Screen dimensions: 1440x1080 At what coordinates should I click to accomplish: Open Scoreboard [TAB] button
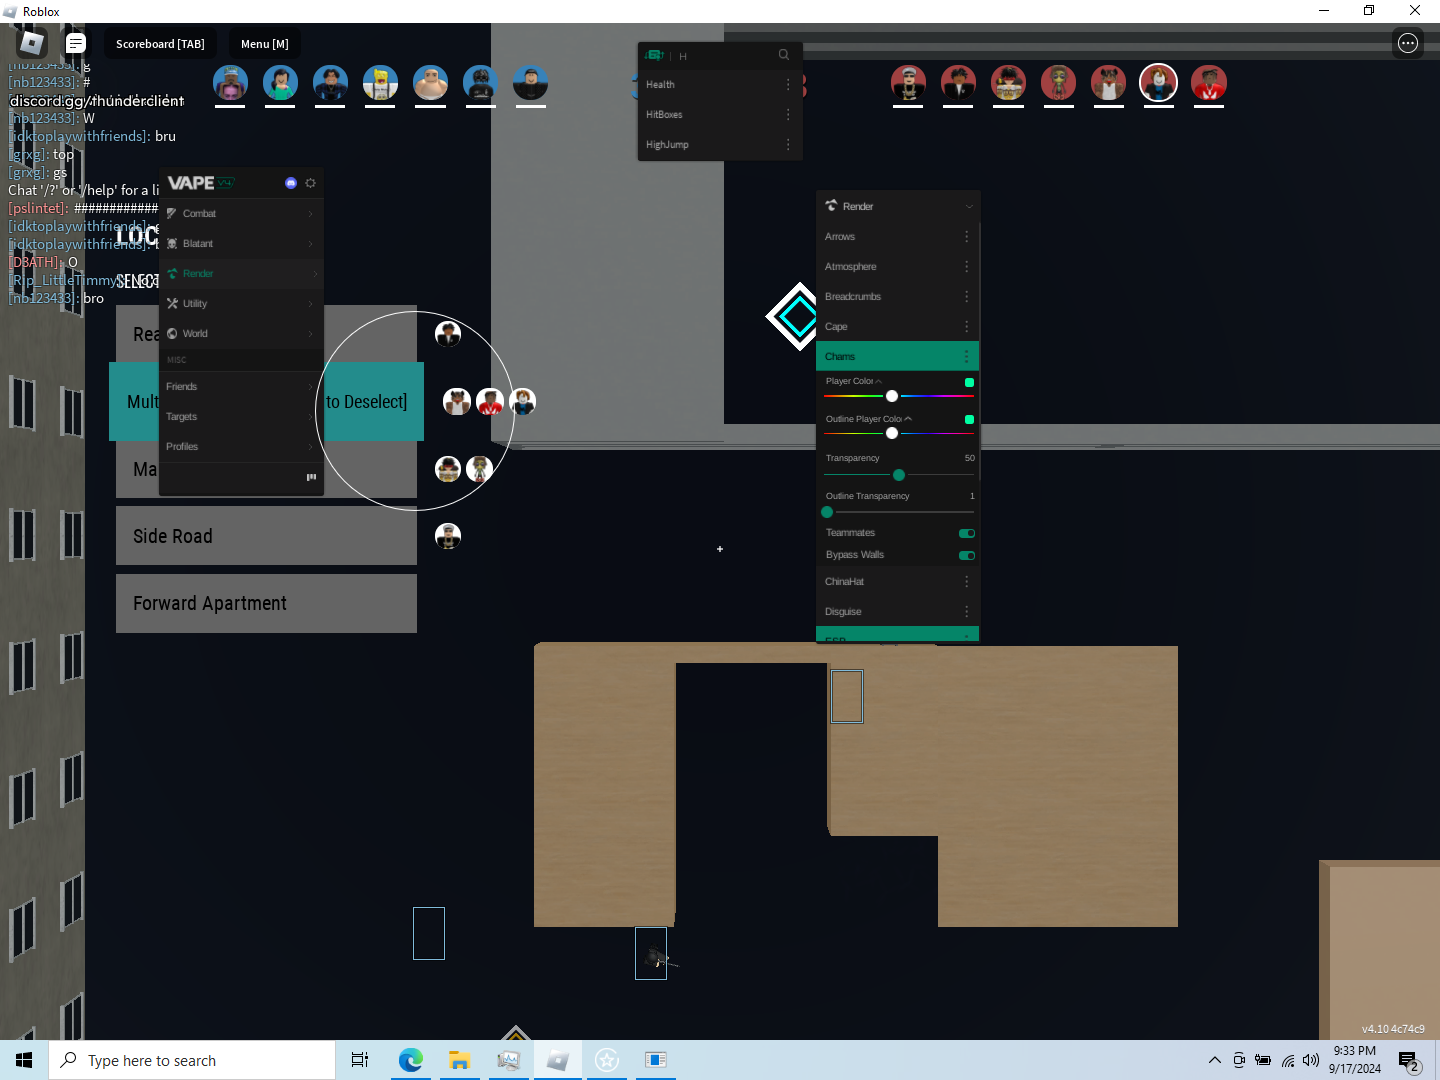(160, 44)
